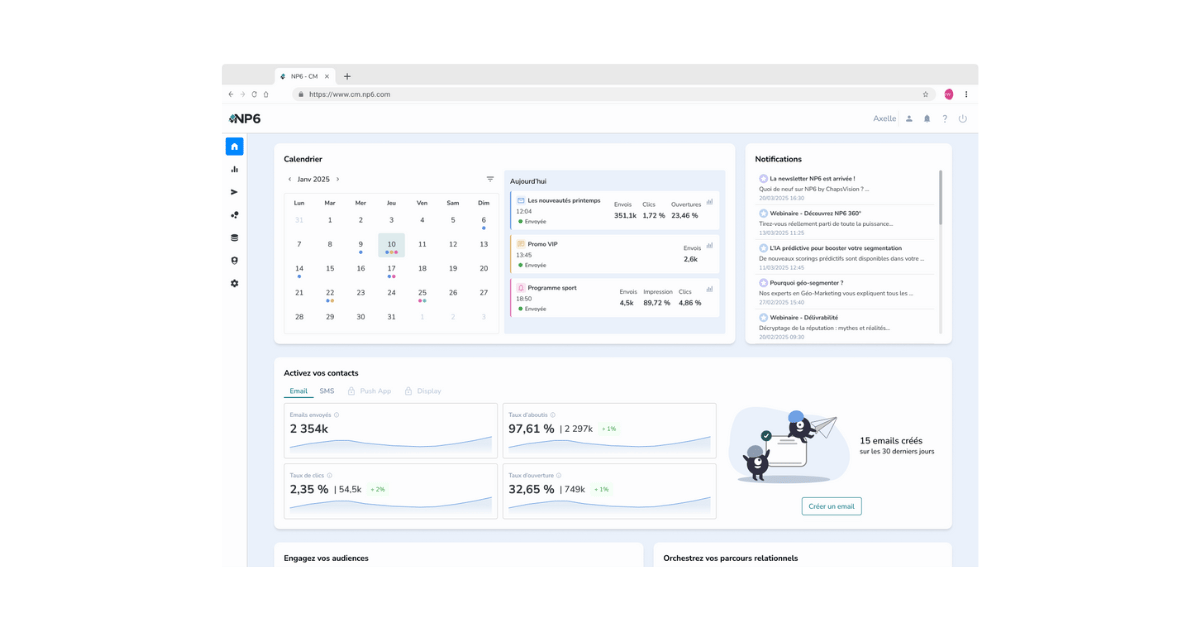This screenshot has height=630, width=1200.
Task: Open stats chart icon for Promo VIP
Action: (x=710, y=244)
